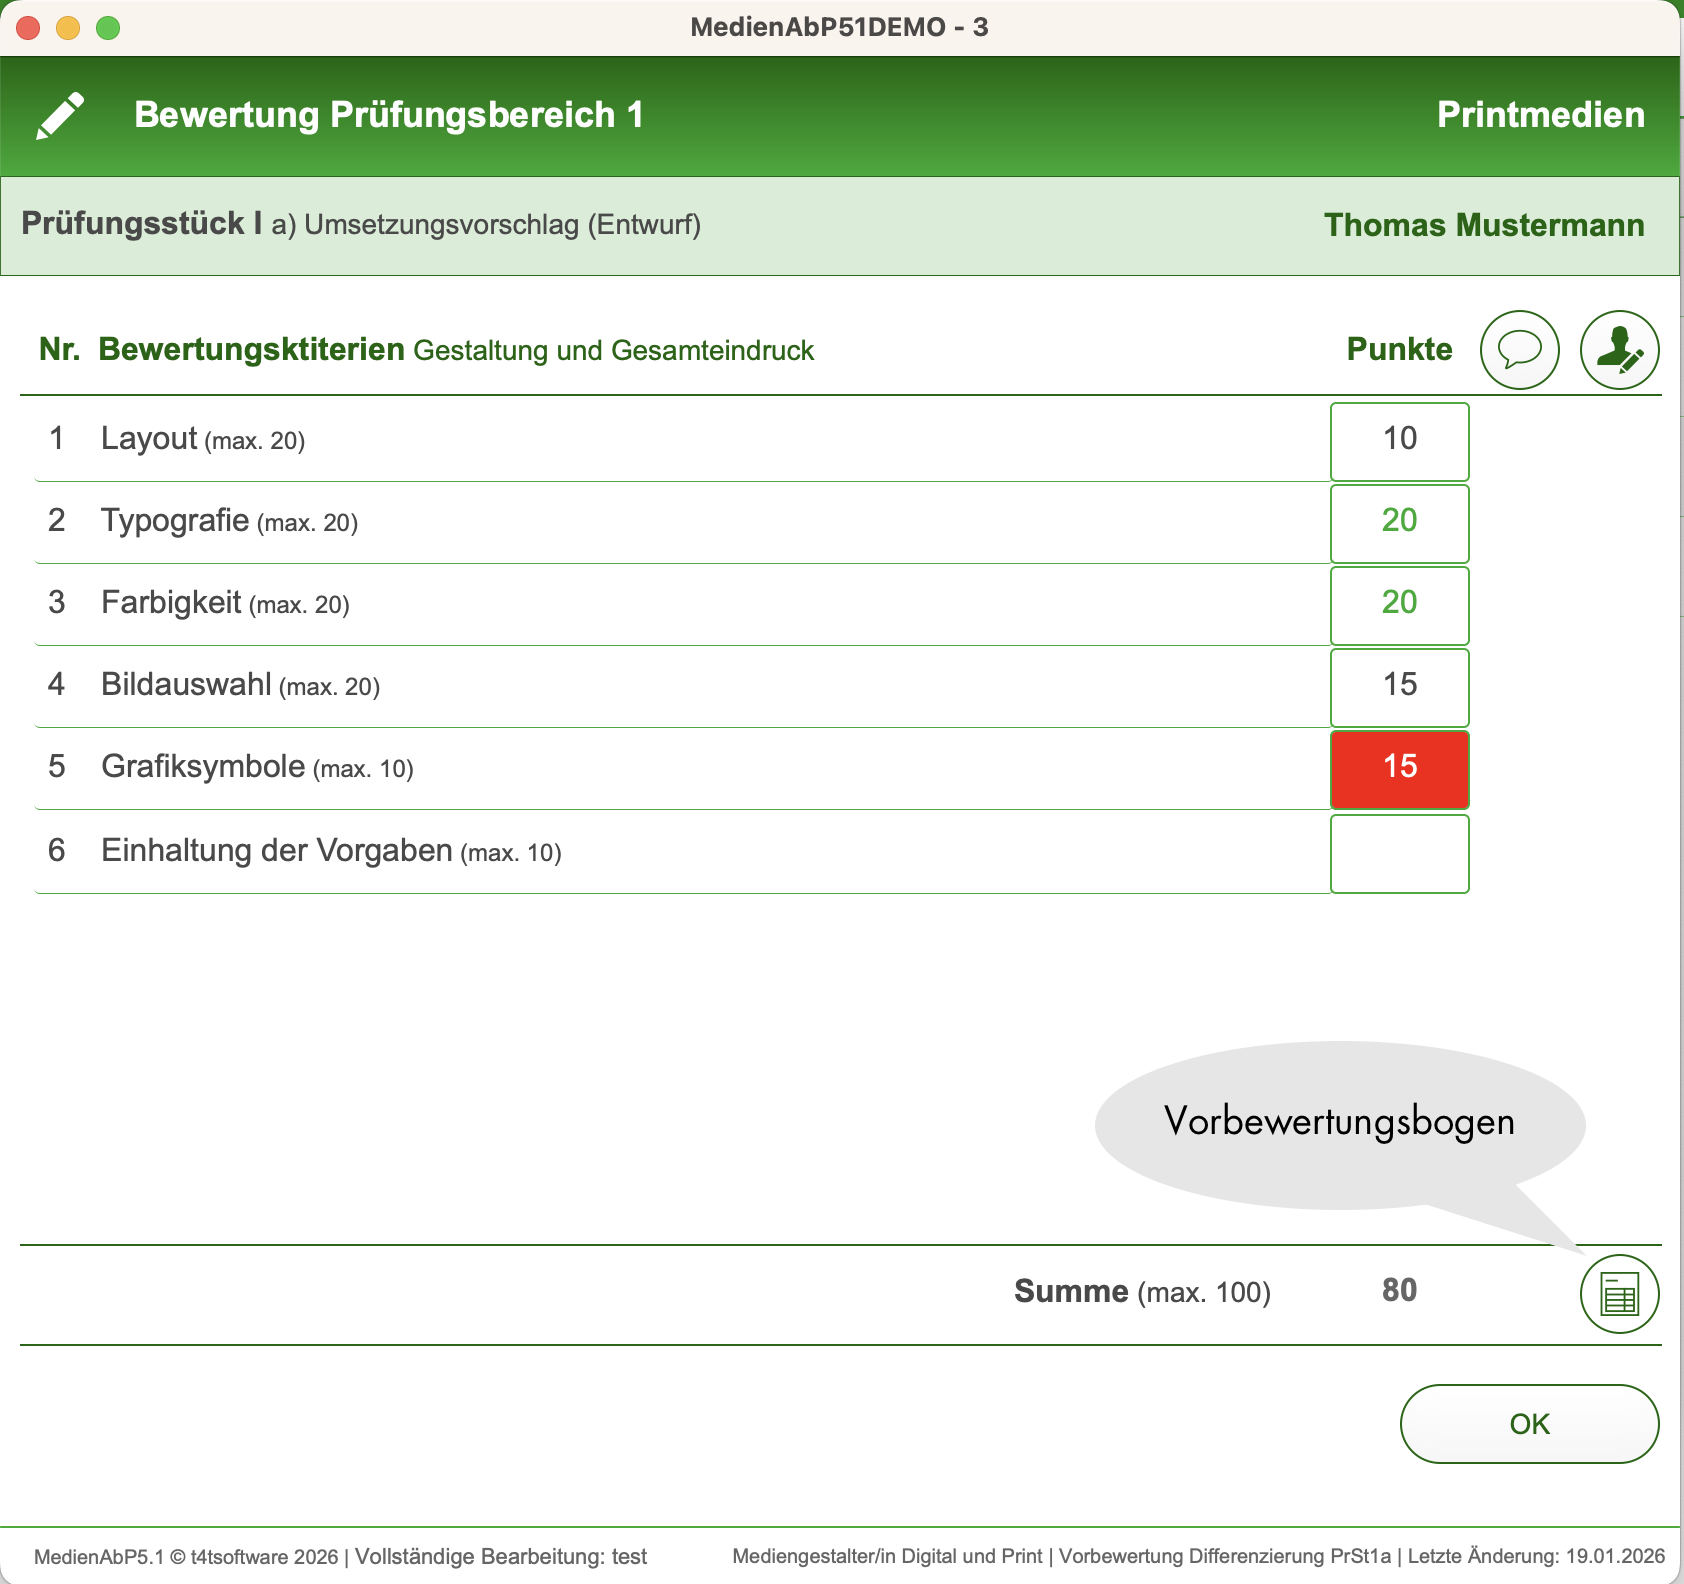Select the red Grafiksymbole points field
Viewport: 1684px width, 1584px height.
[x=1399, y=769]
